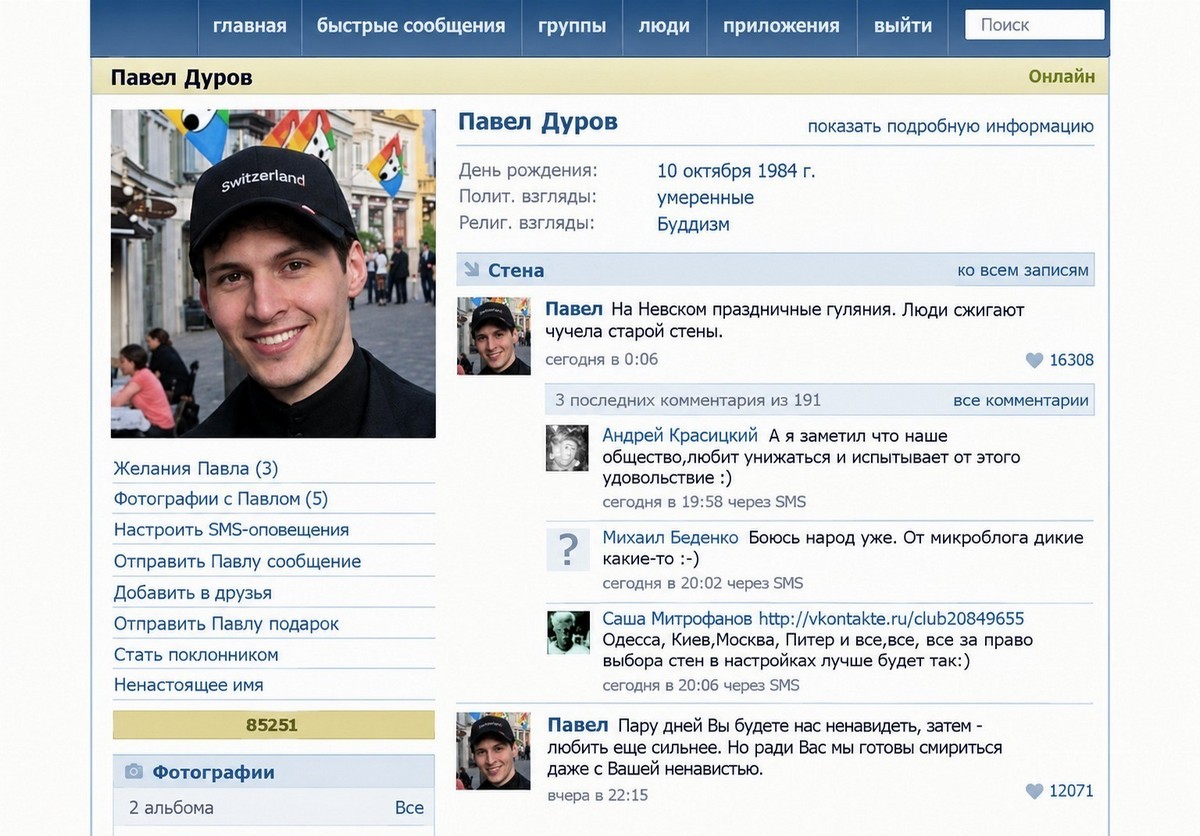Click the сегодня в 20:02 через SMS timestamp
Image resolution: width=1200 pixels, height=836 pixels.
[703, 583]
